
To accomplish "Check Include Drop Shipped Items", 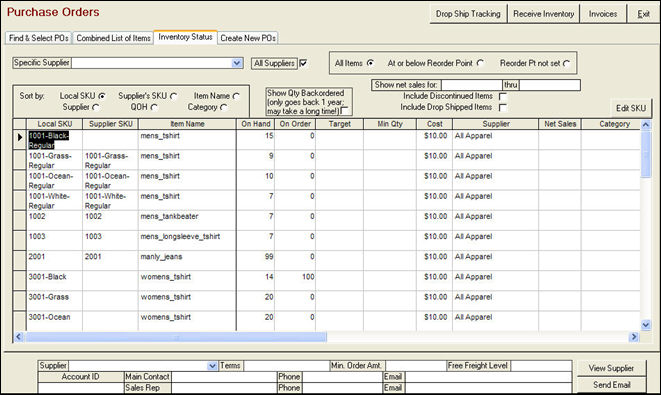I will tap(502, 107).
